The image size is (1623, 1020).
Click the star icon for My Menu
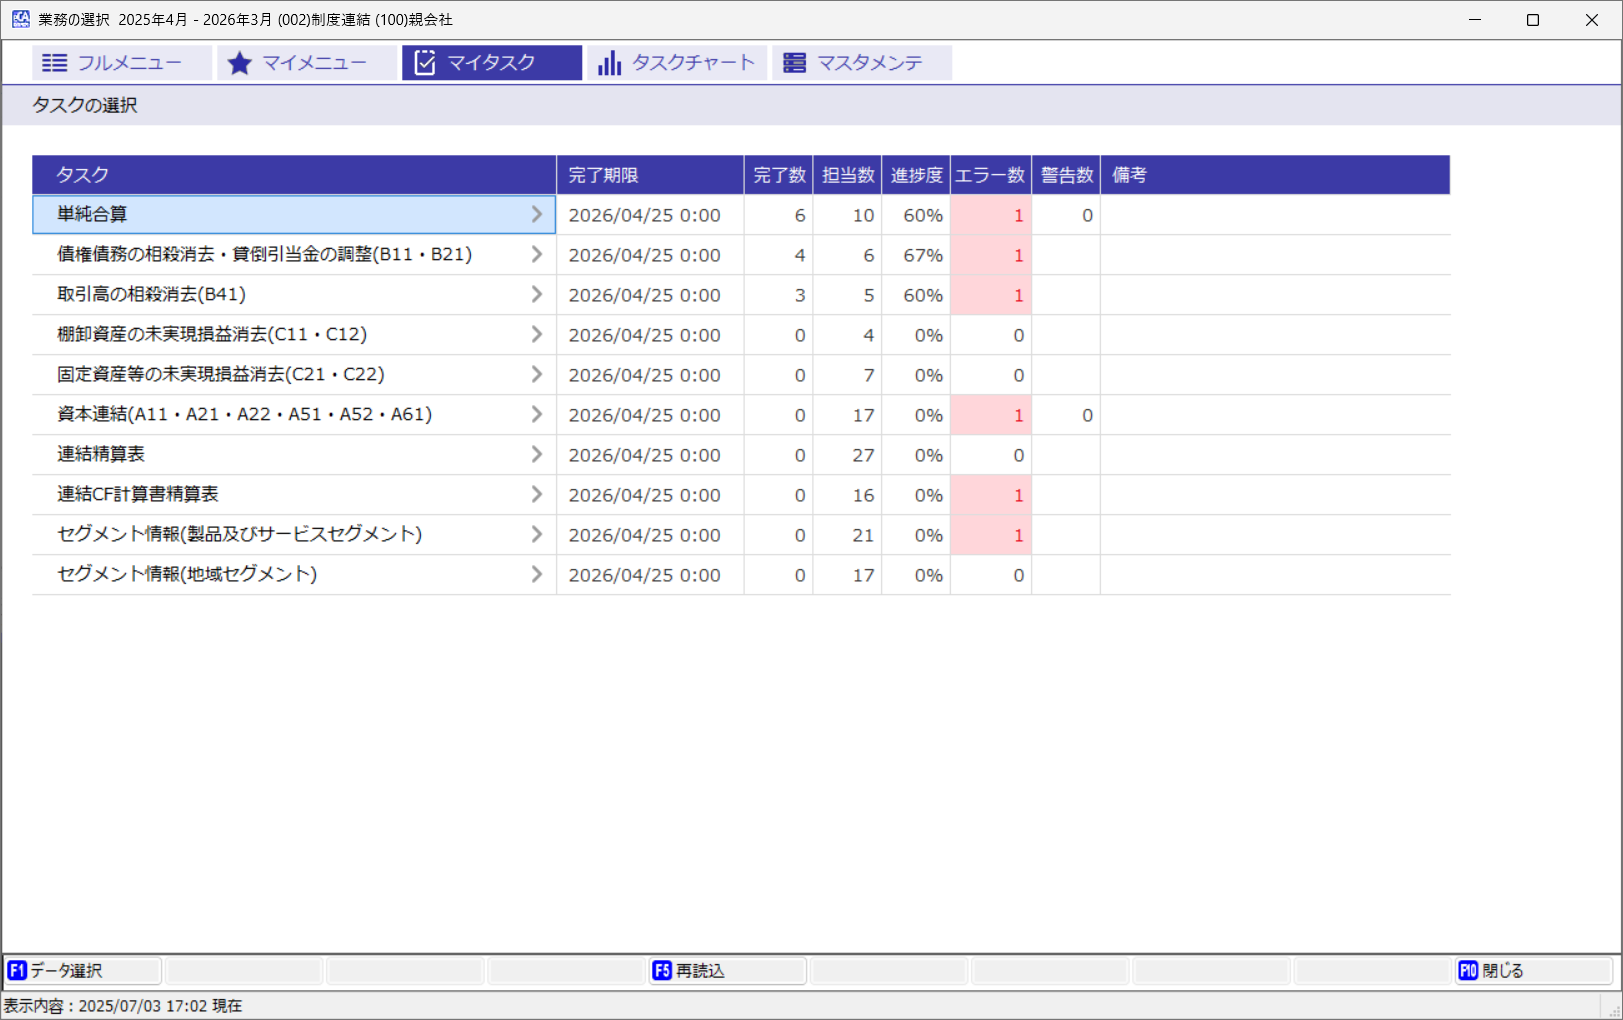(x=239, y=63)
